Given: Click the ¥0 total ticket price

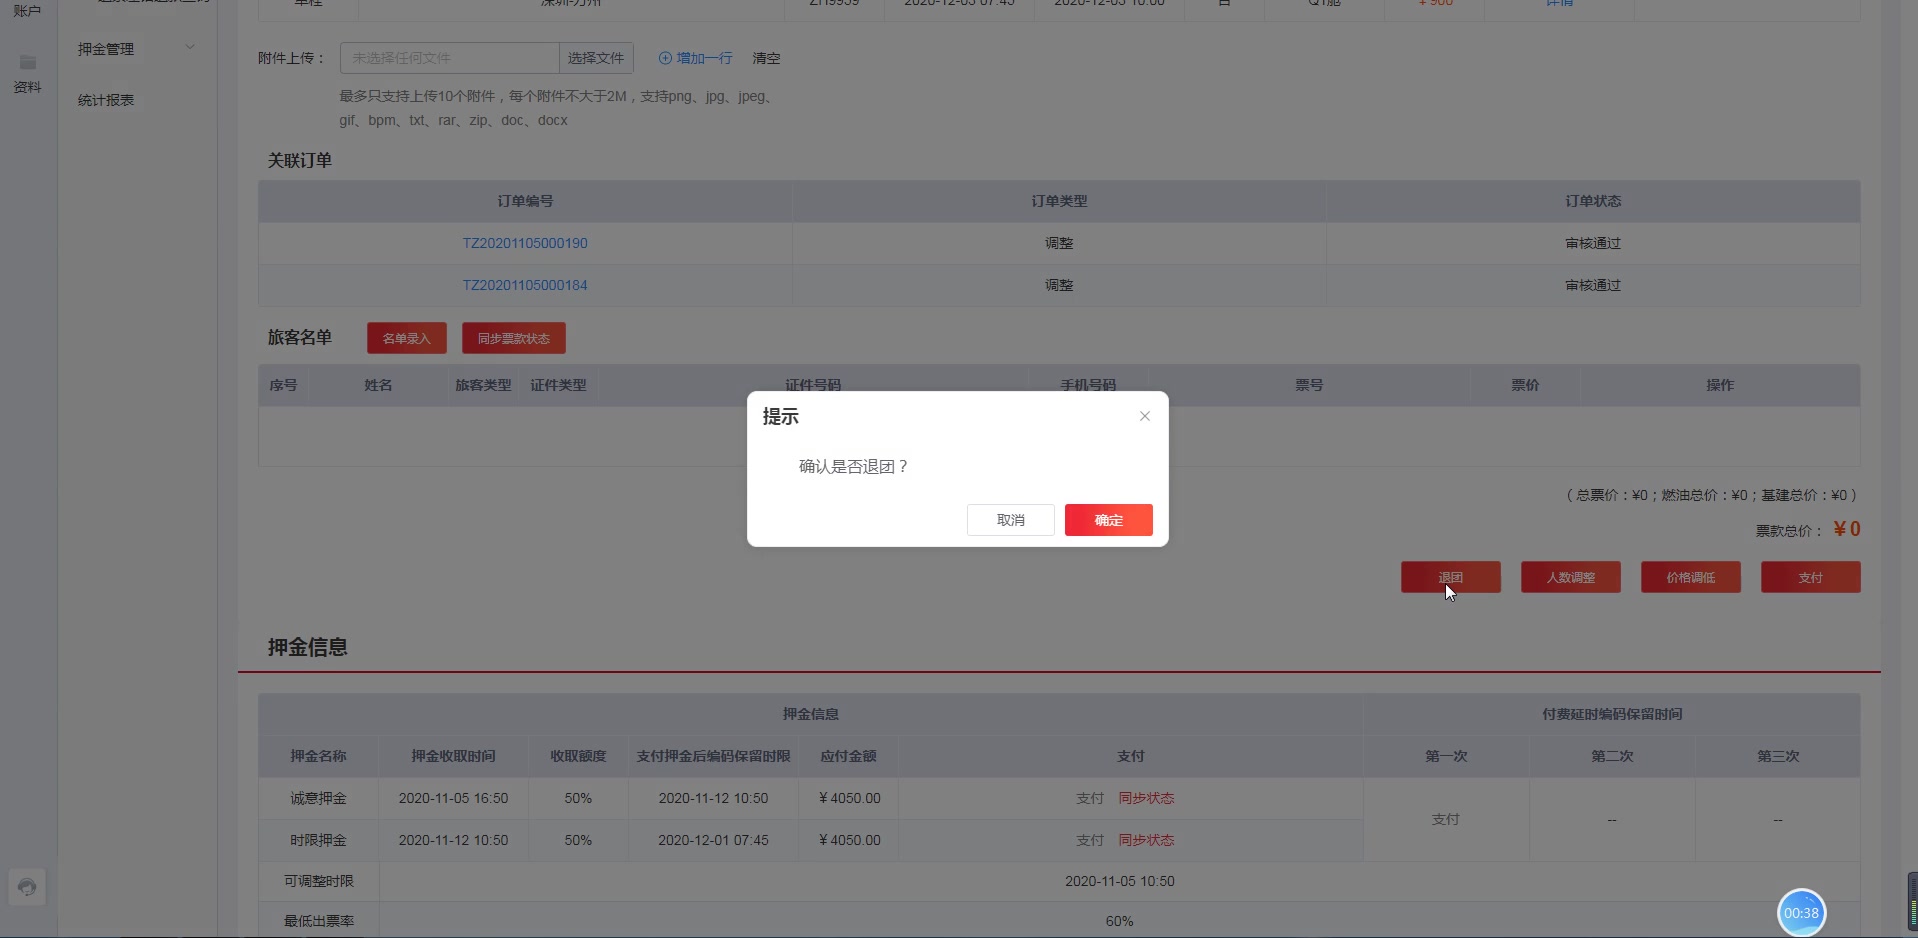Looking at the screenshot, I should (1847, 529).
